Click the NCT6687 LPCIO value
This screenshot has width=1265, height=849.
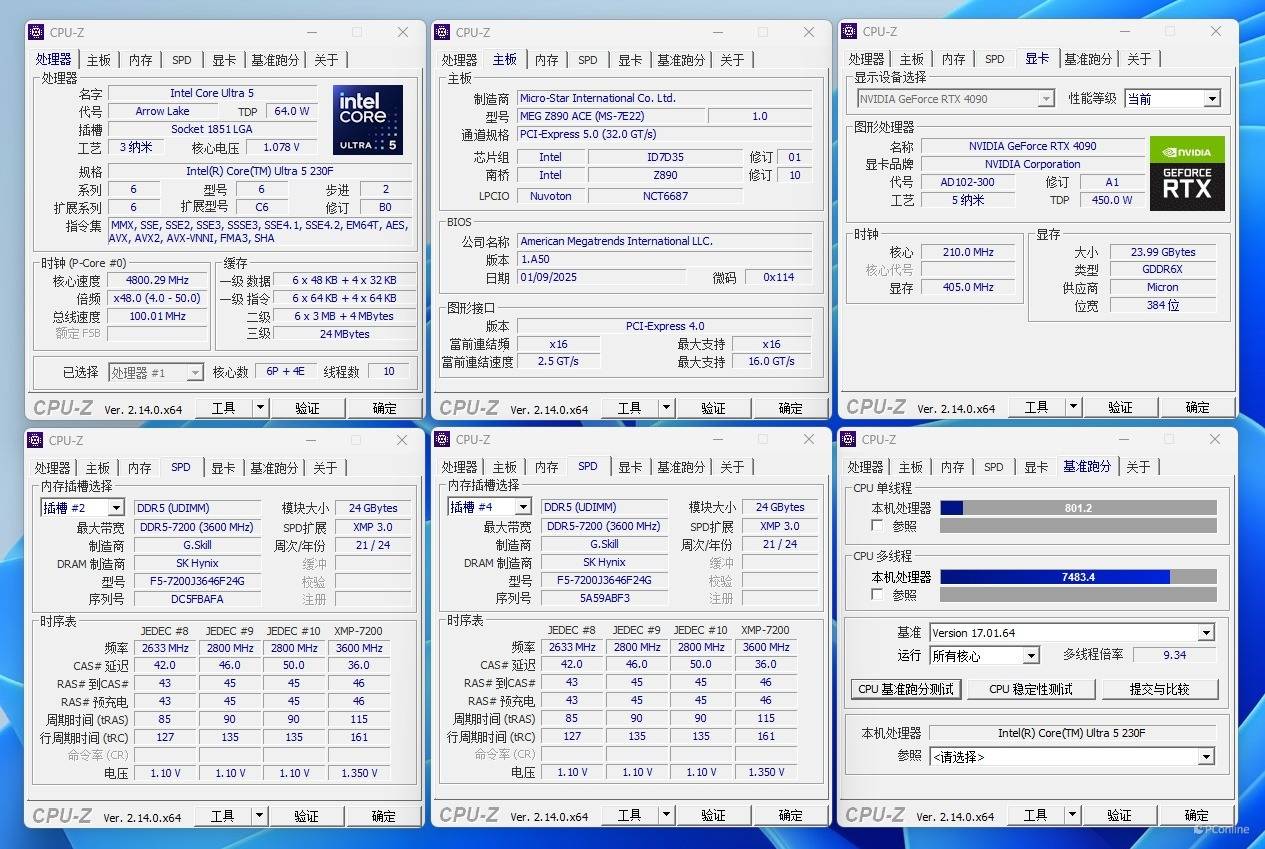pyautogui.click(x=665, y=196)
